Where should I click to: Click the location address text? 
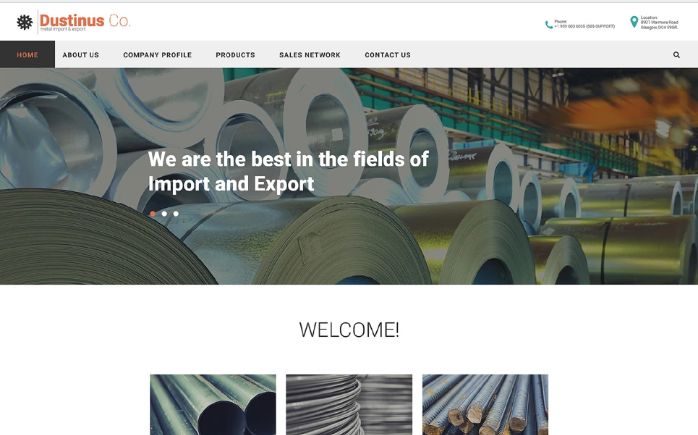pos(659,24)
